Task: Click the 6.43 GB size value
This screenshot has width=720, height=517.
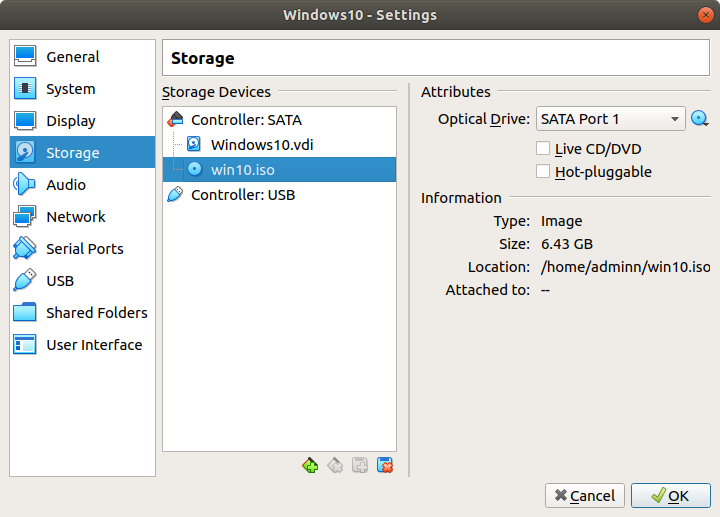Action: (567, 244)
